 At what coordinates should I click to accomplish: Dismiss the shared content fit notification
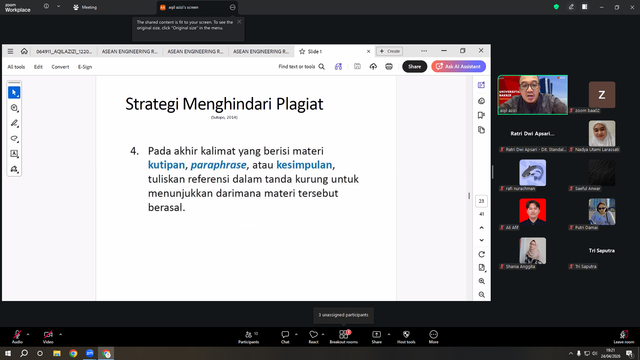tap(239, 22)
